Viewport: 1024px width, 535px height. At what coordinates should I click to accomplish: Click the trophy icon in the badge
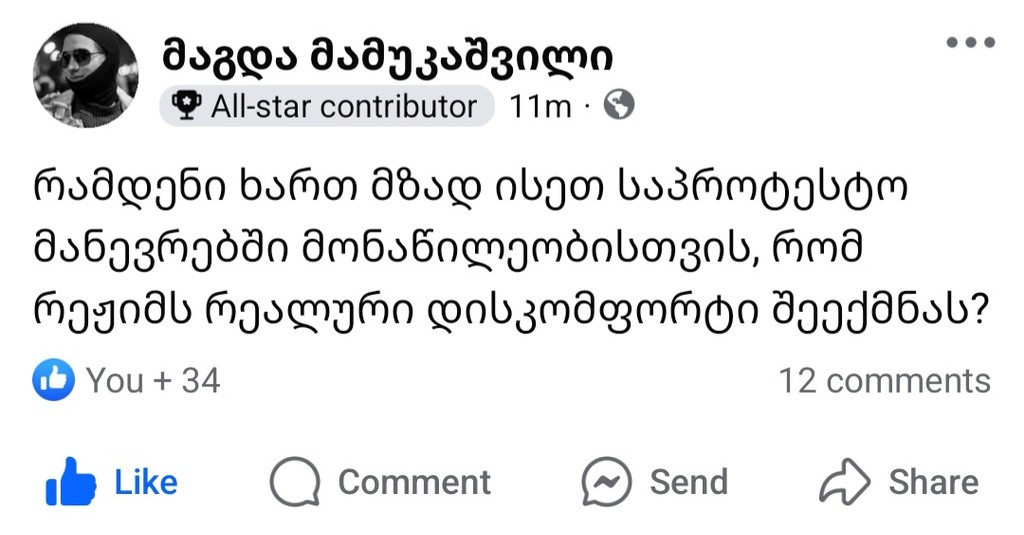186,105
